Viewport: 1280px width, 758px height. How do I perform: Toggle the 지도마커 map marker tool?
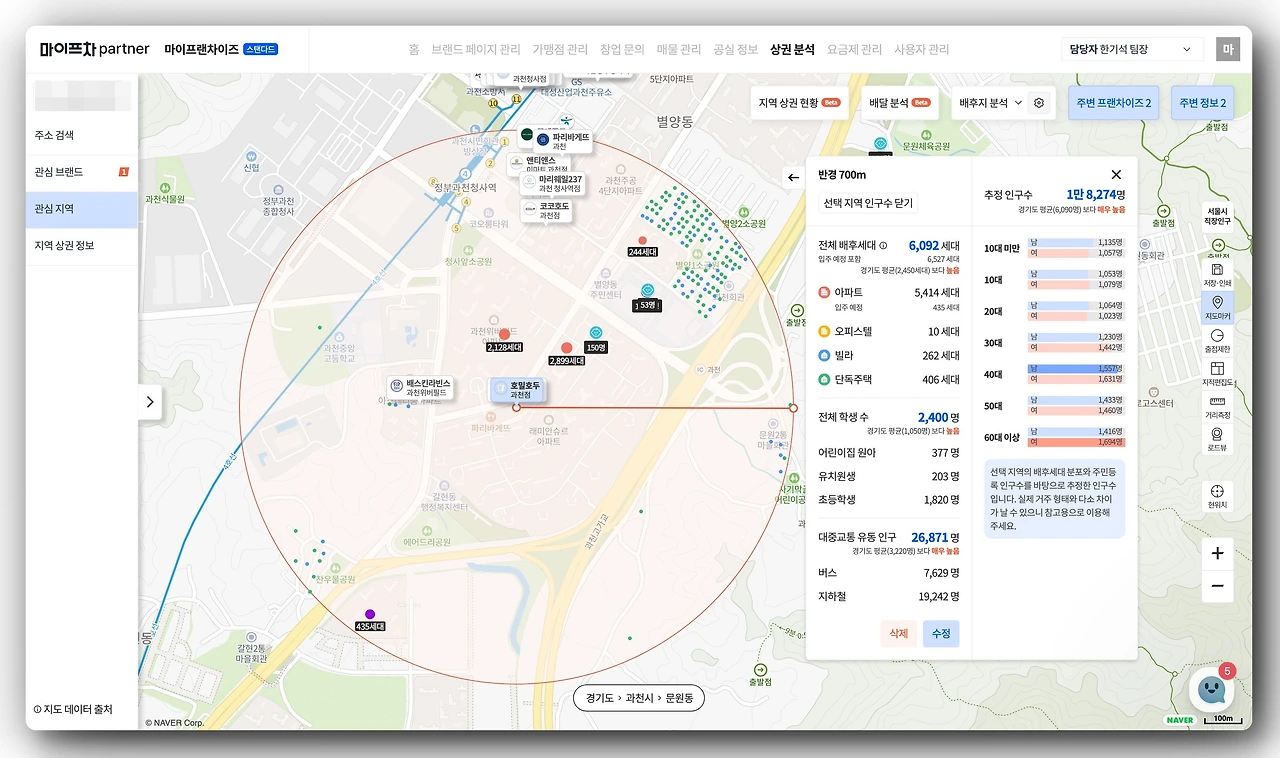(1217, 307)
